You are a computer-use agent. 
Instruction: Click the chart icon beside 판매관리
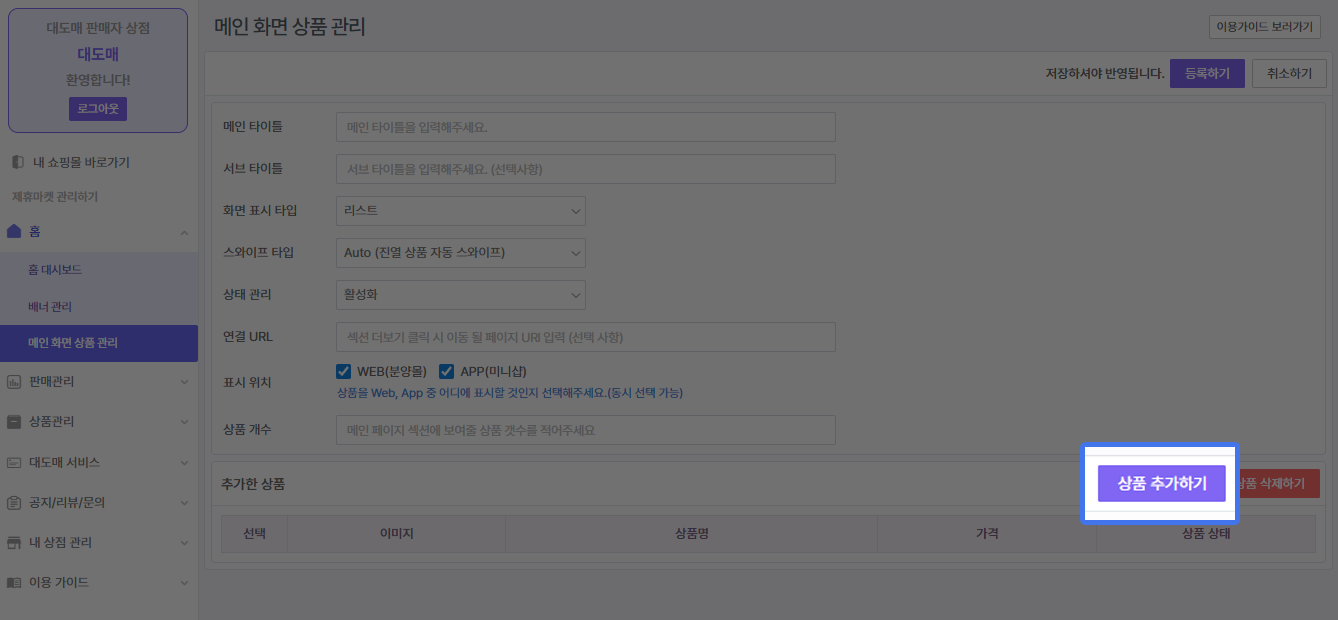tap(14, 382)
